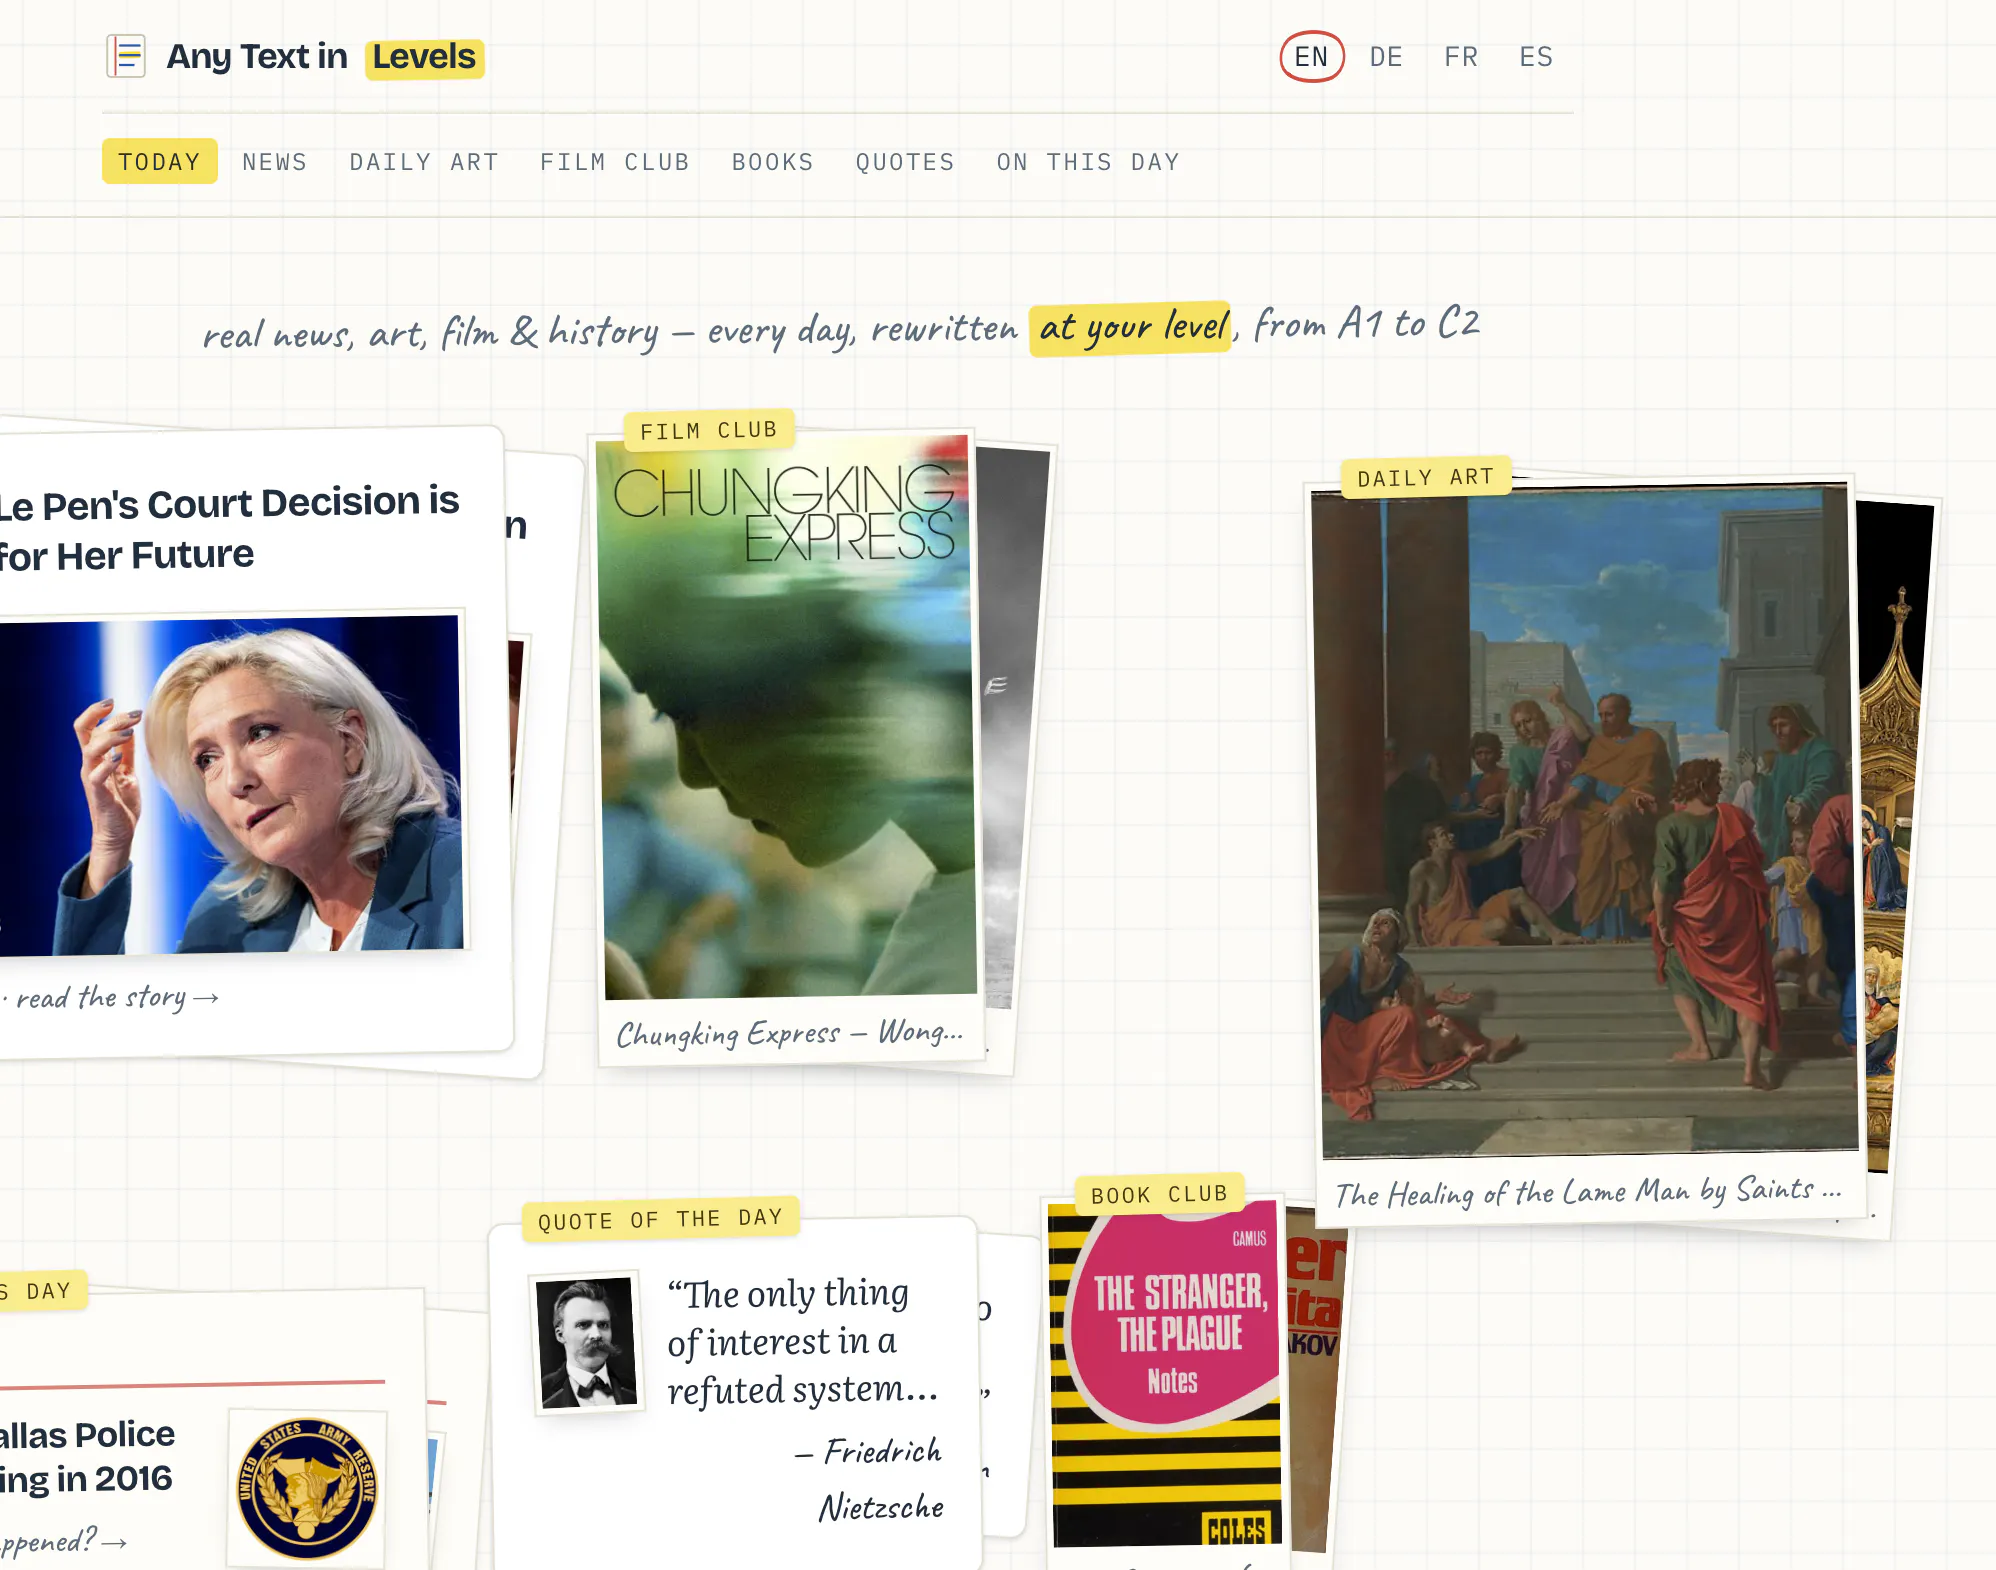The width and height of the screenshot is (1996, 1570).
Task: Open the NEWS tab
Action: pos(275,162)
